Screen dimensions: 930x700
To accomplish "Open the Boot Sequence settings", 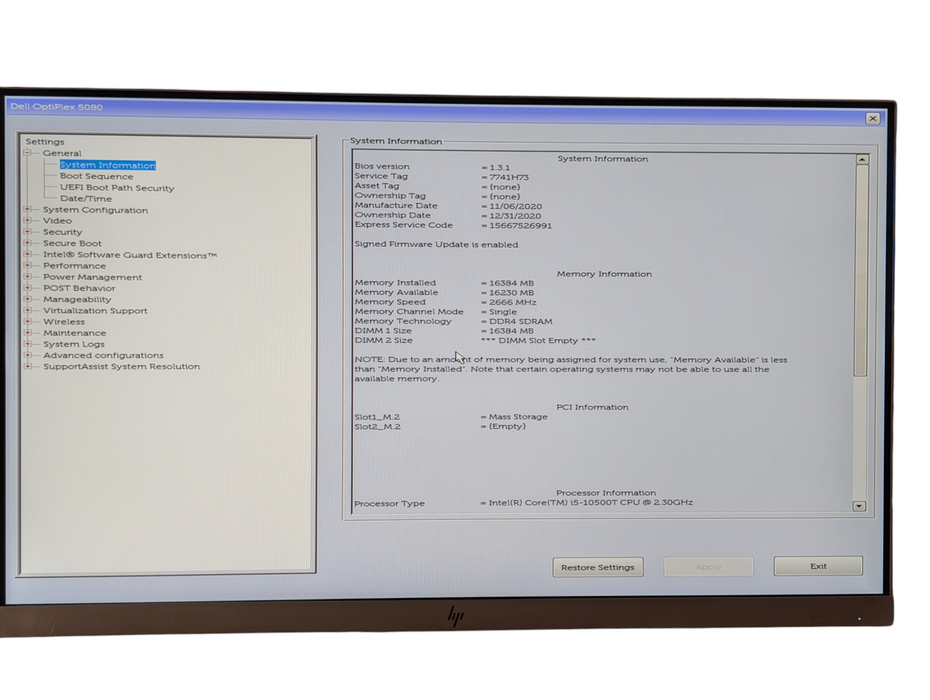I will (97, 176).
